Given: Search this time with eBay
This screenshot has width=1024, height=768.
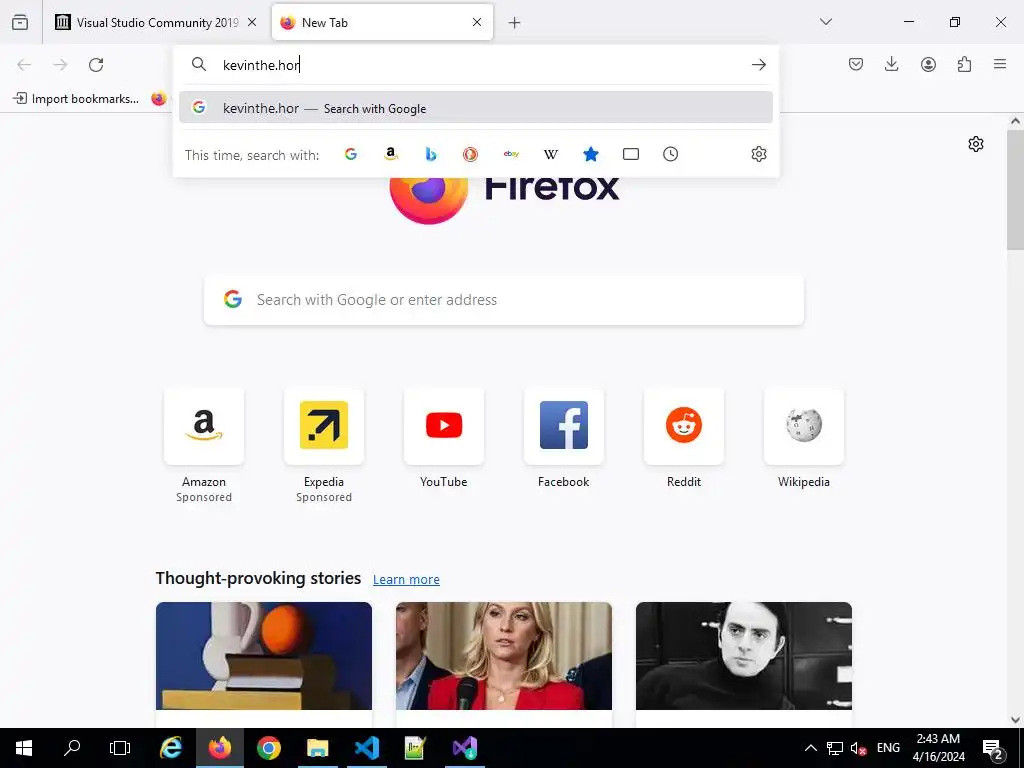Looking at the screenshot, I should [511, 154].
